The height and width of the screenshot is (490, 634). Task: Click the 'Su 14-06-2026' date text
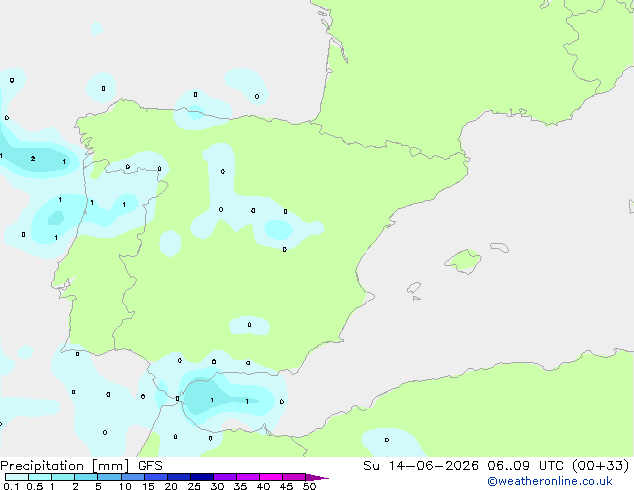421,466
